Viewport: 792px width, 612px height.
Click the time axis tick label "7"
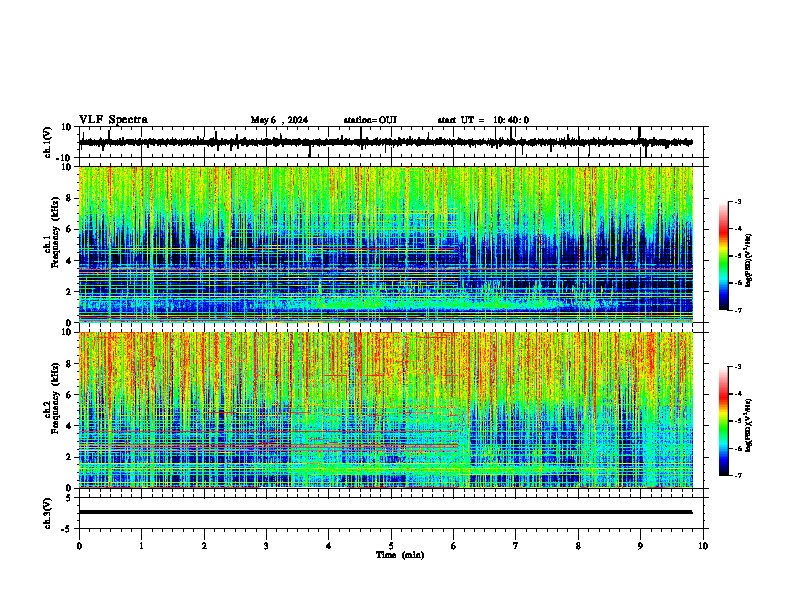coord(516,546)
